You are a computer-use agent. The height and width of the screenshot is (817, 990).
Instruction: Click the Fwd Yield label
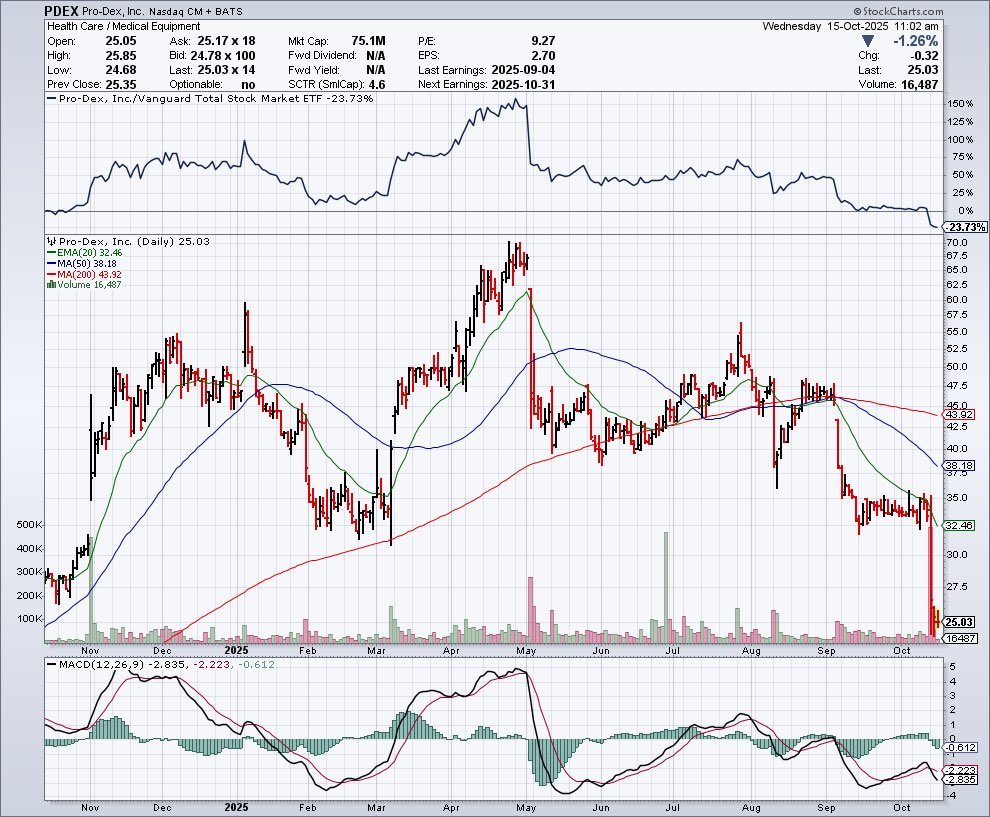coord(314,70)
